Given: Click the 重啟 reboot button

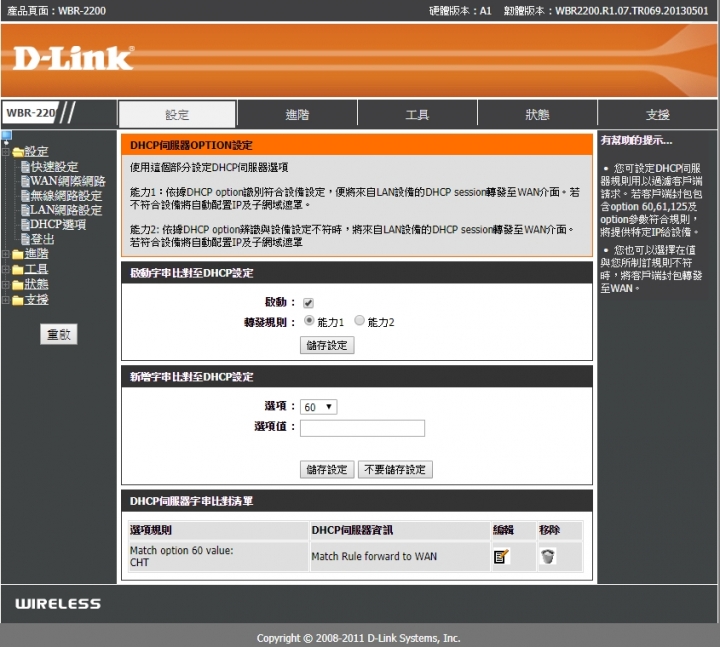Looking at the screenshot, I should tap(58, 334).
